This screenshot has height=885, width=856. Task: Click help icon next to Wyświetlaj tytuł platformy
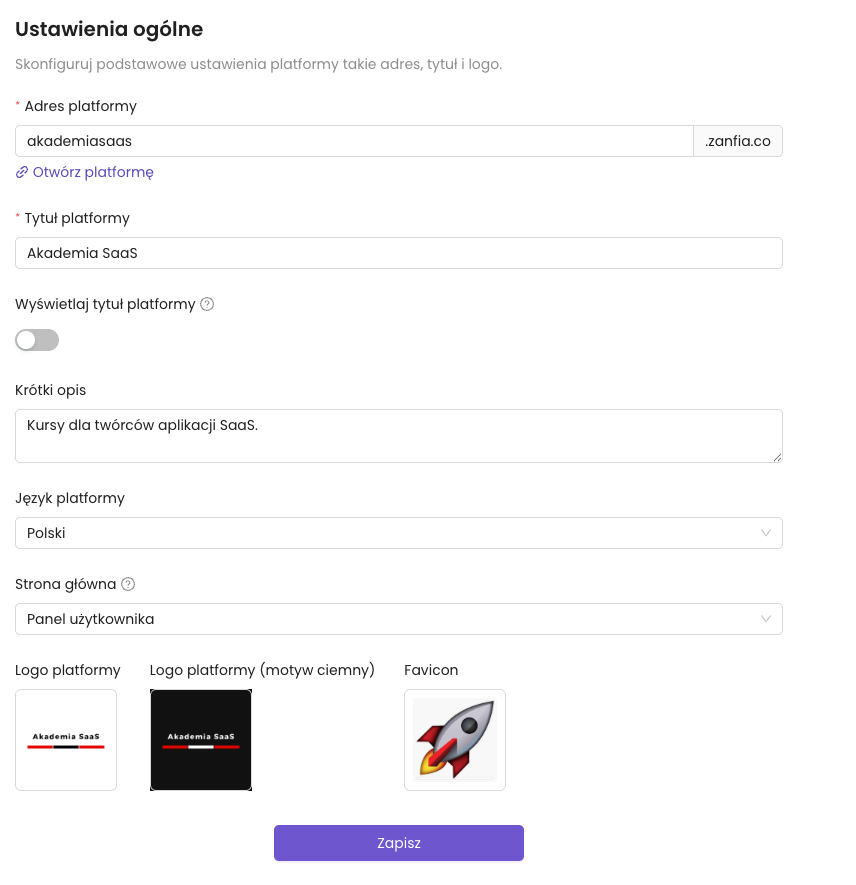click(x=207, y=304)
